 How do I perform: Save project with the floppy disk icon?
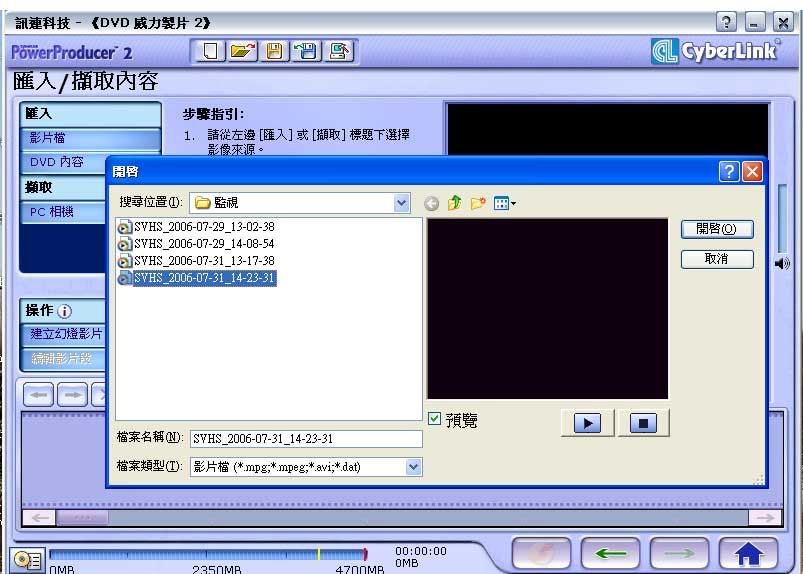click(274, 52)
